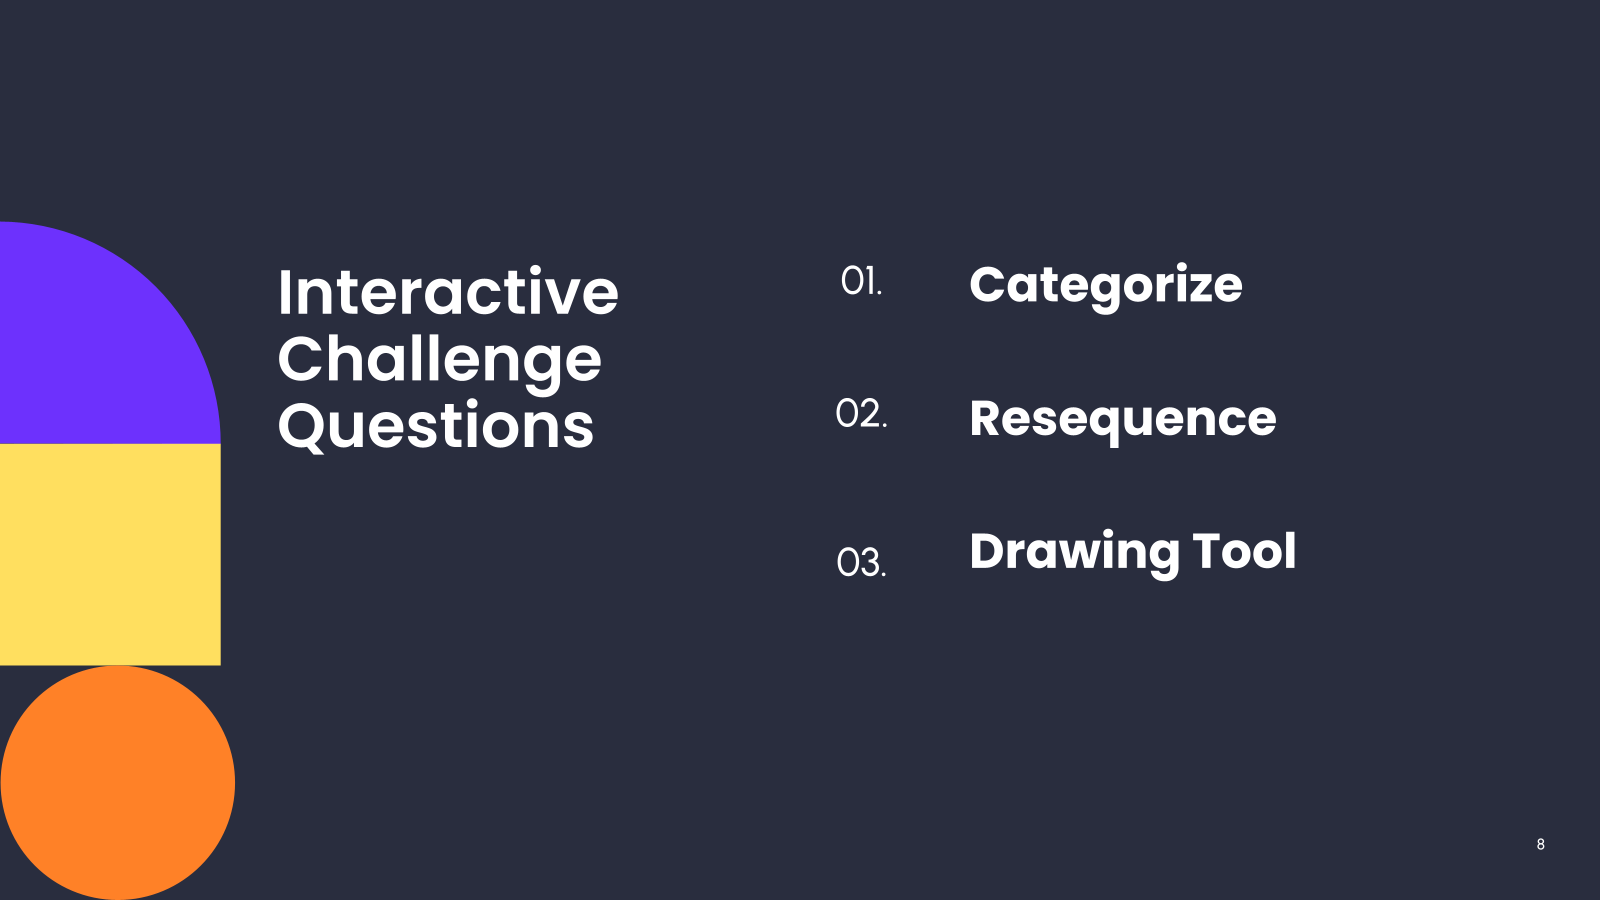This screenshot has height=900, width=1600.
Task: Click the capital R in Resequence
Action: click(x=986, y=418)
